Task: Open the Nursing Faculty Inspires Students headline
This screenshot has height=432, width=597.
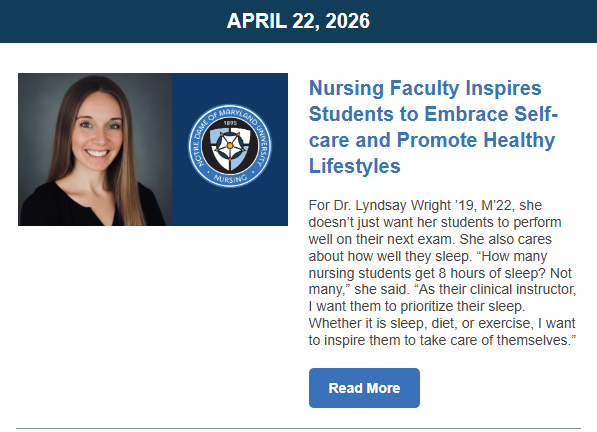Action: 433,127
